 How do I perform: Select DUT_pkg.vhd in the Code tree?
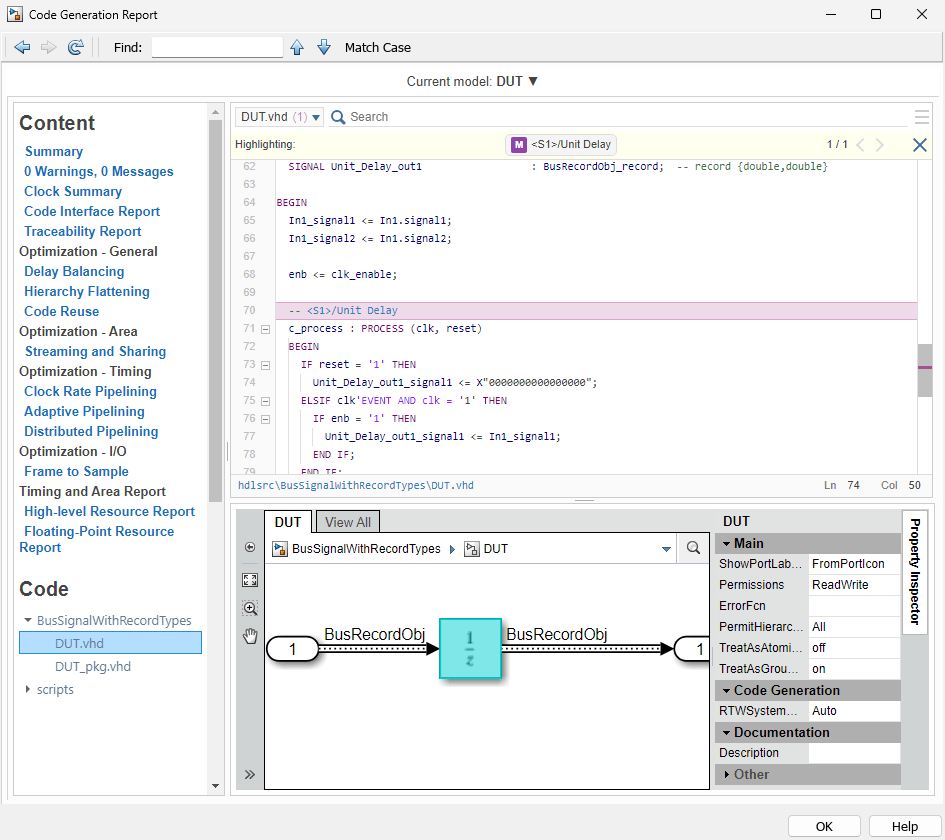pos(92,666)
